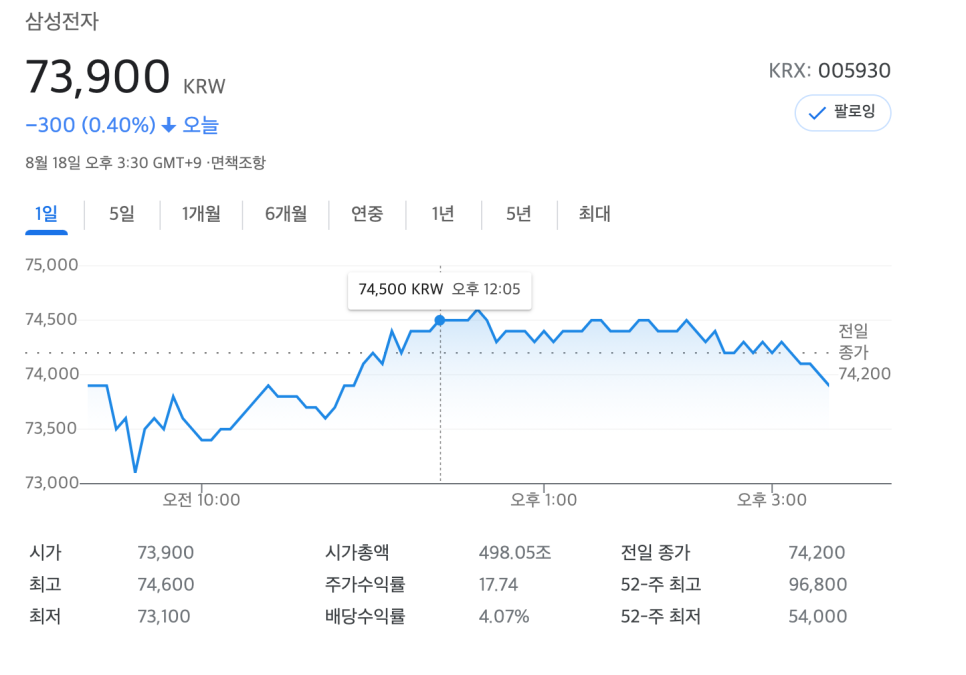
Task: Select the 6개월 range tab
Action: [286, 214]
